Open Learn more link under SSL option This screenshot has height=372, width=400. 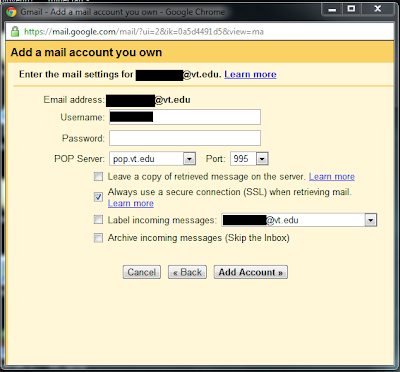(131, 203)
